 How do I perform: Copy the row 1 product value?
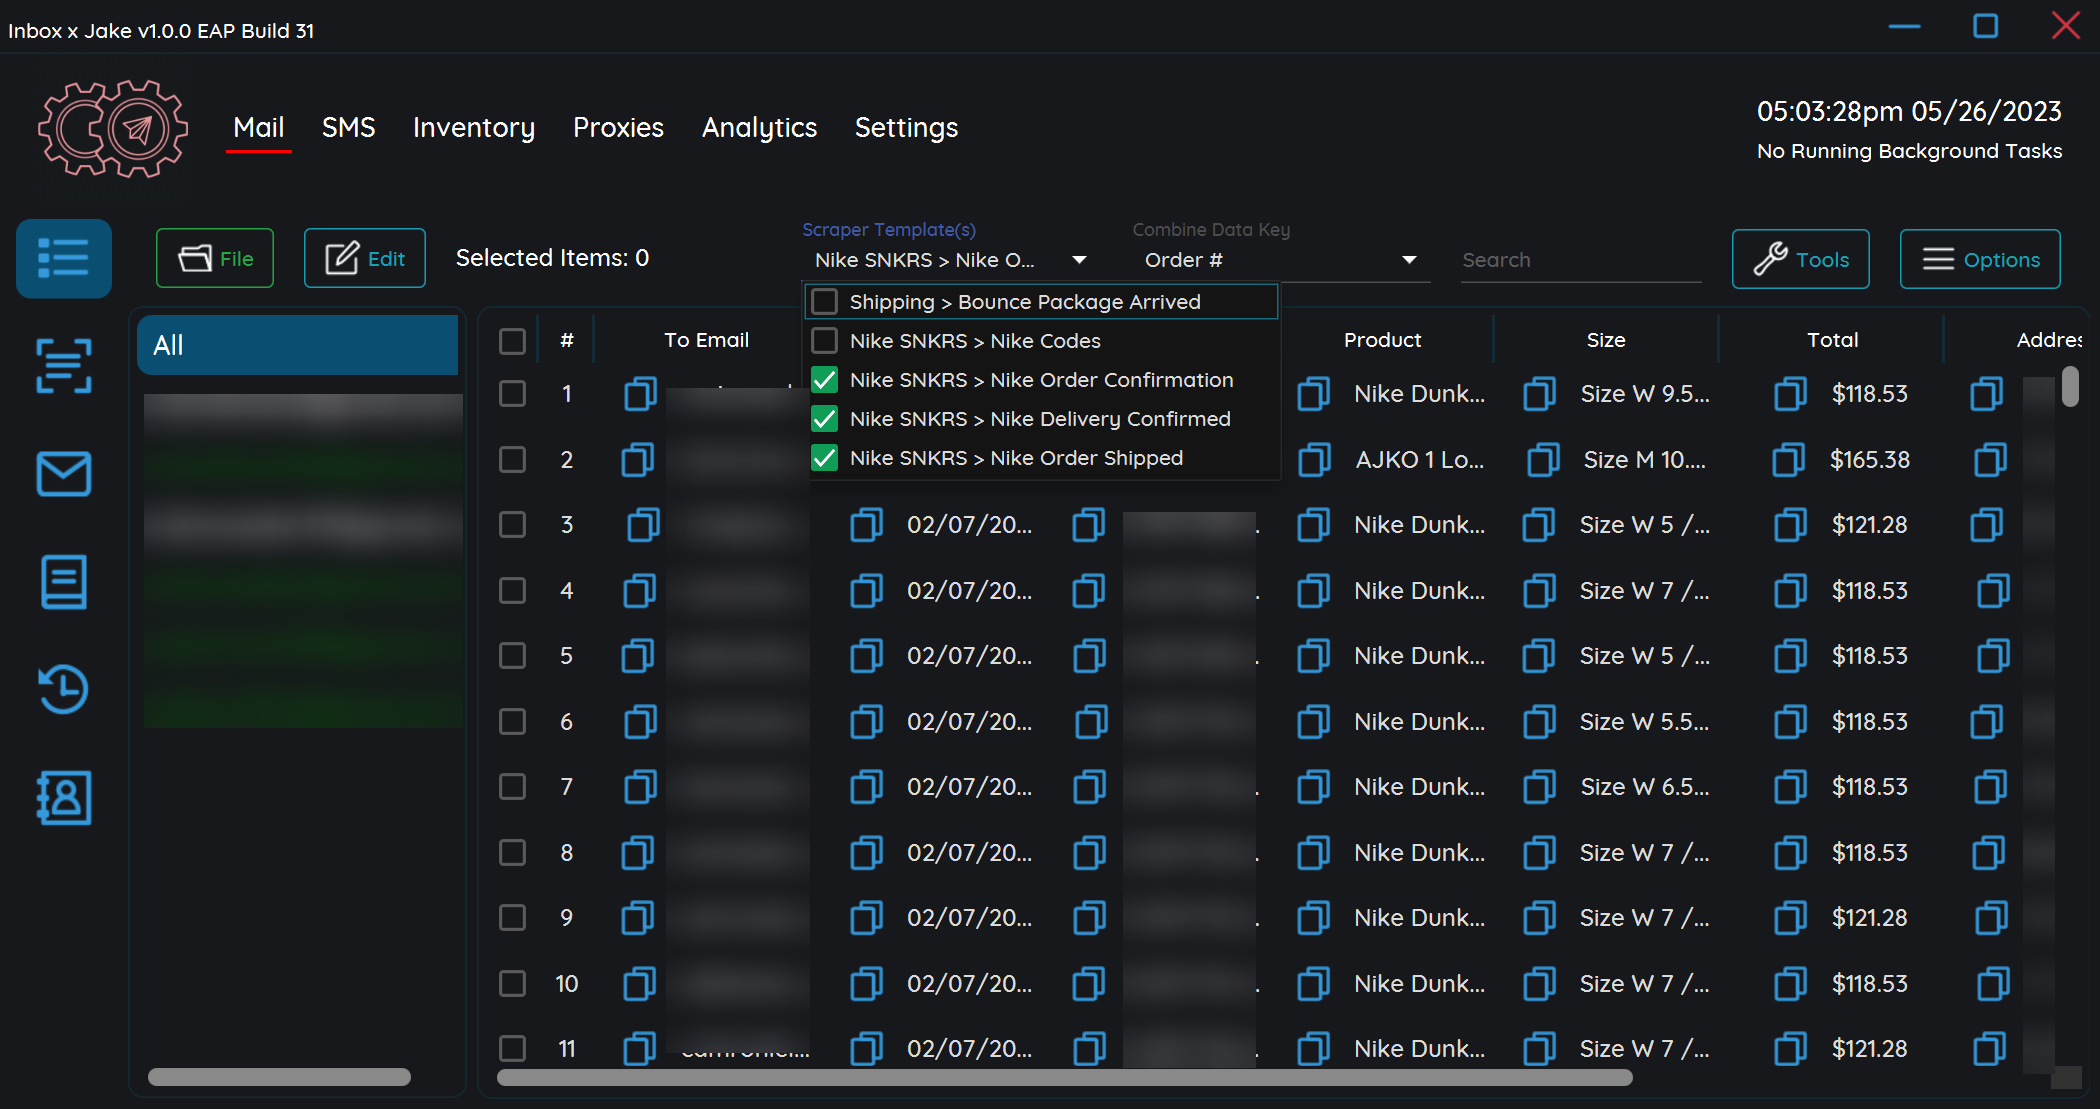click(1313, 394)
